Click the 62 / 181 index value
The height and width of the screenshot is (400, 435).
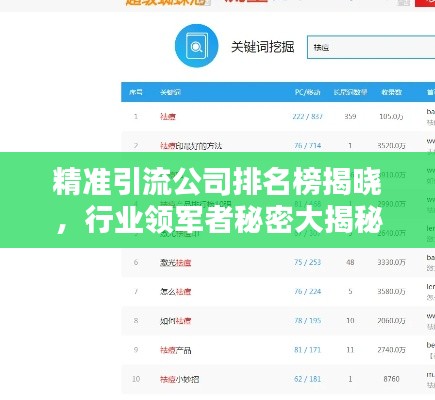point(307,379)
